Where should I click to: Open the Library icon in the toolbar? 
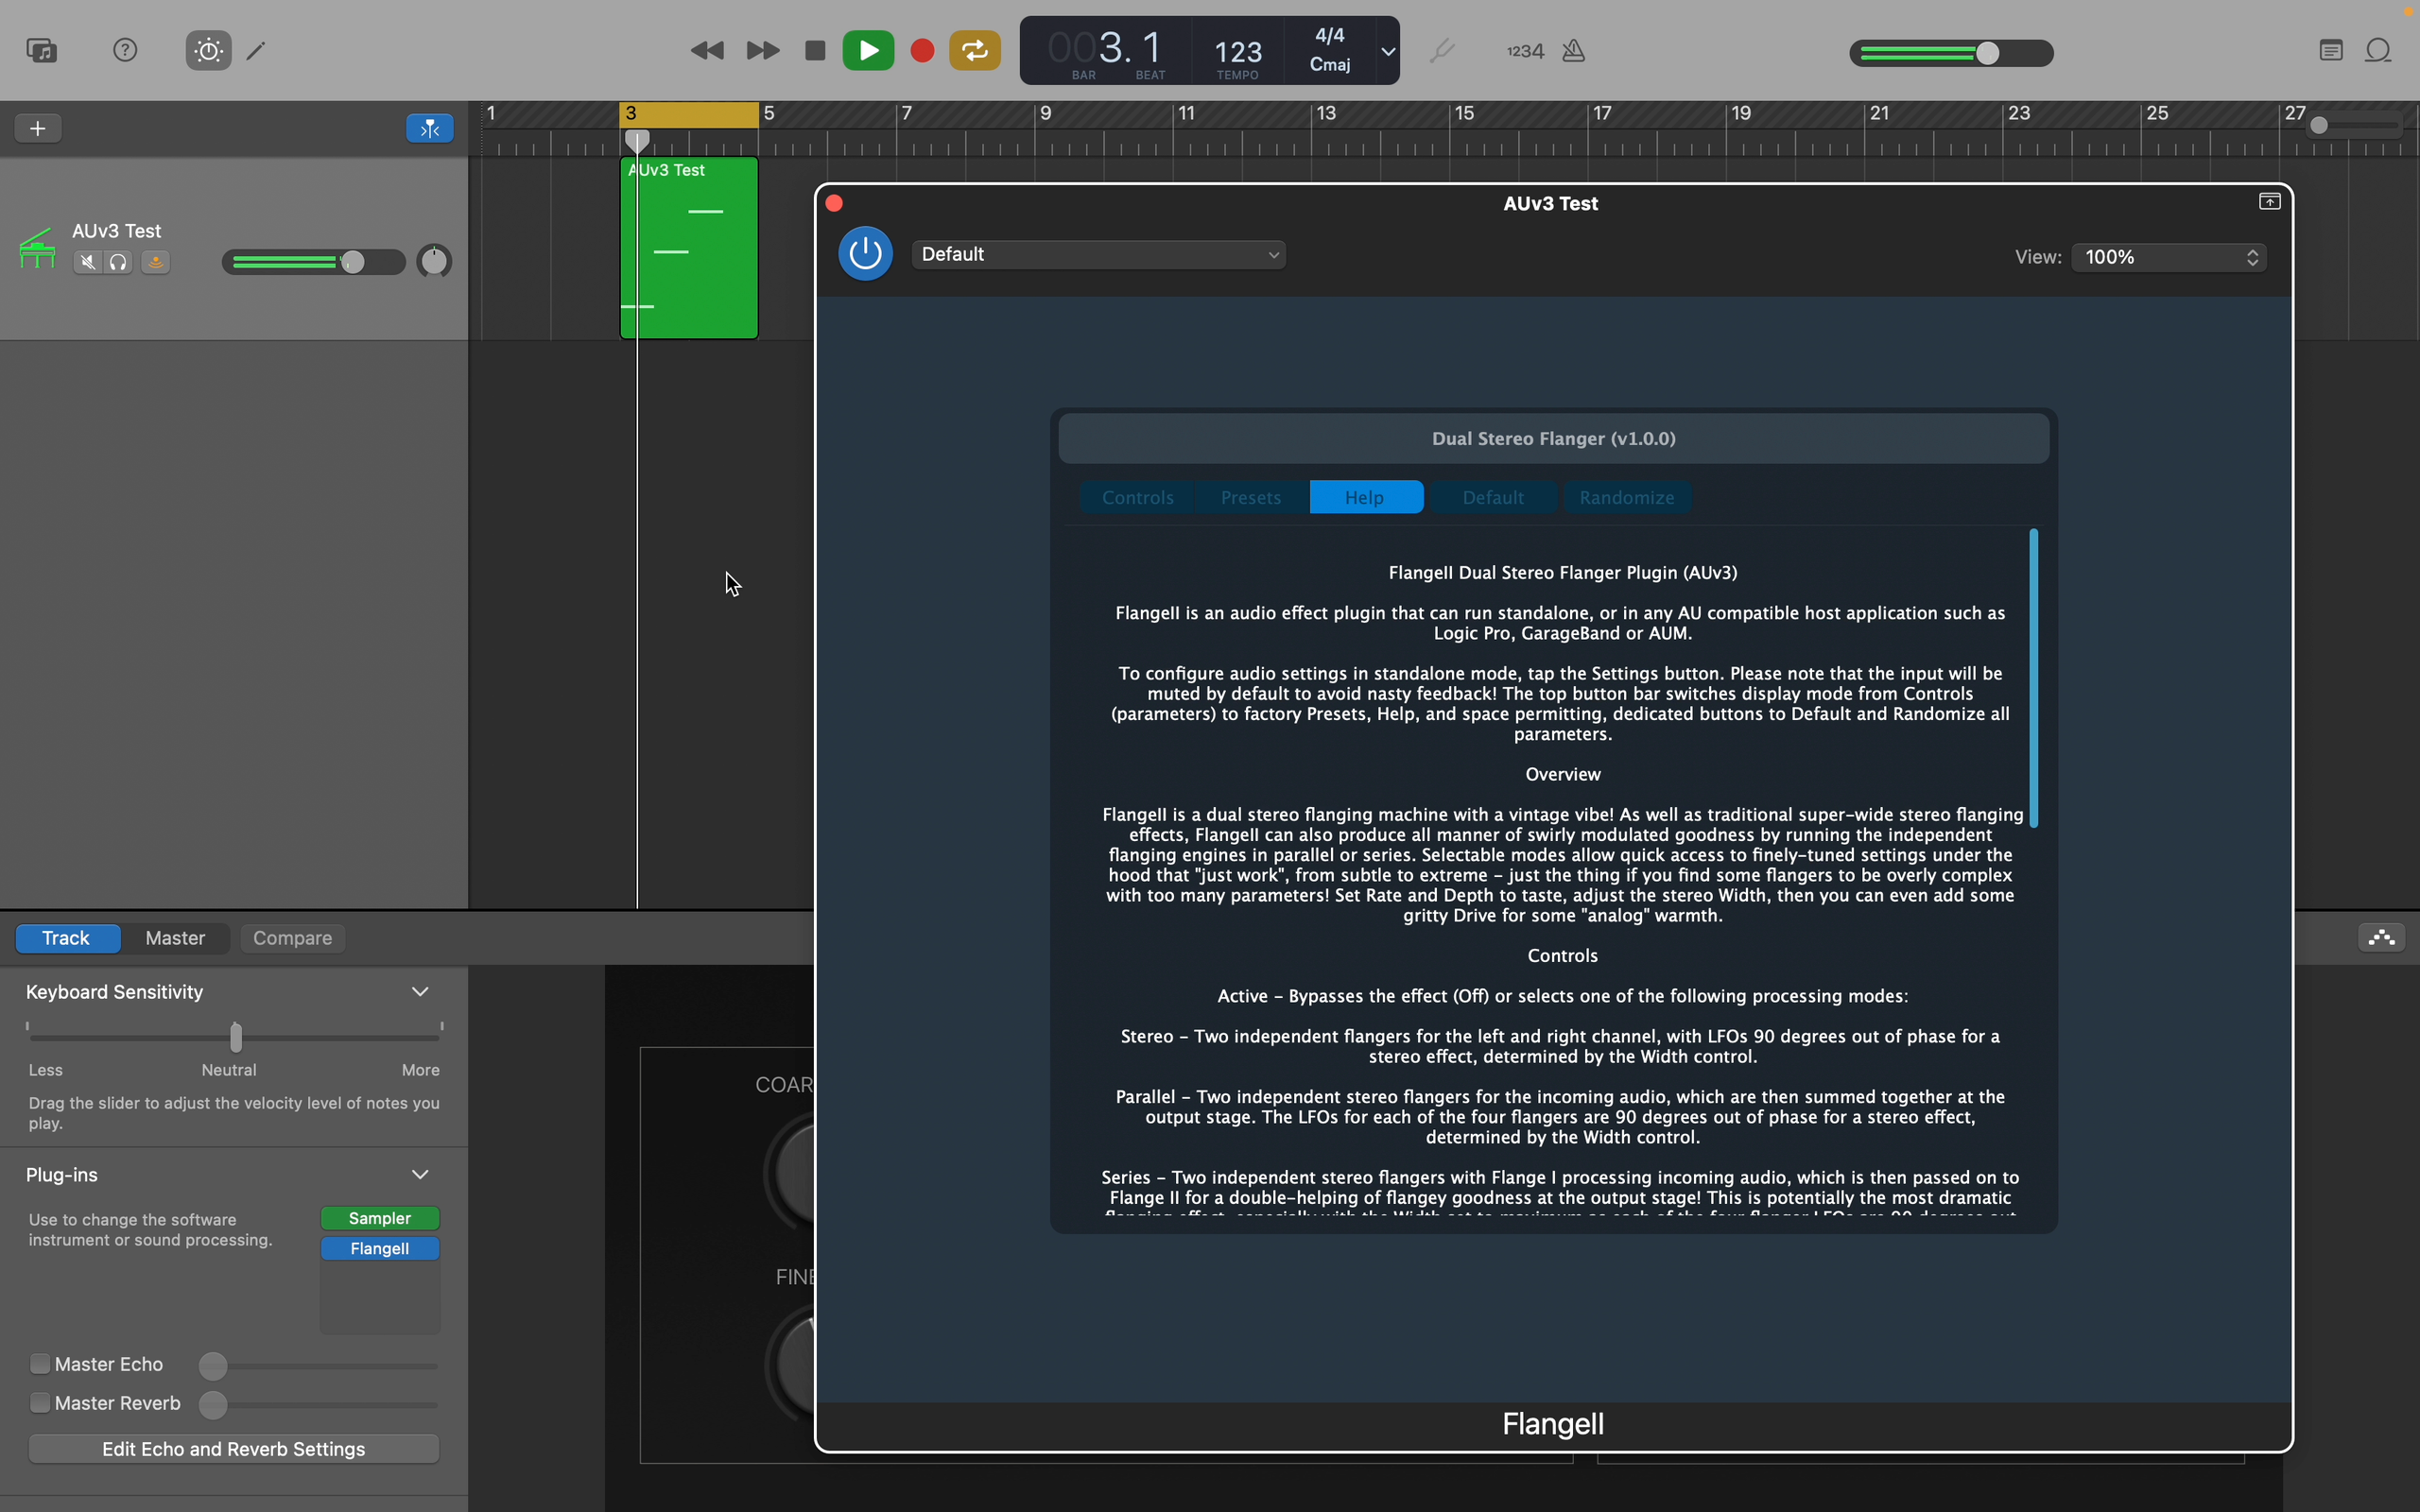pyautogui.click(x=42, y=50)
